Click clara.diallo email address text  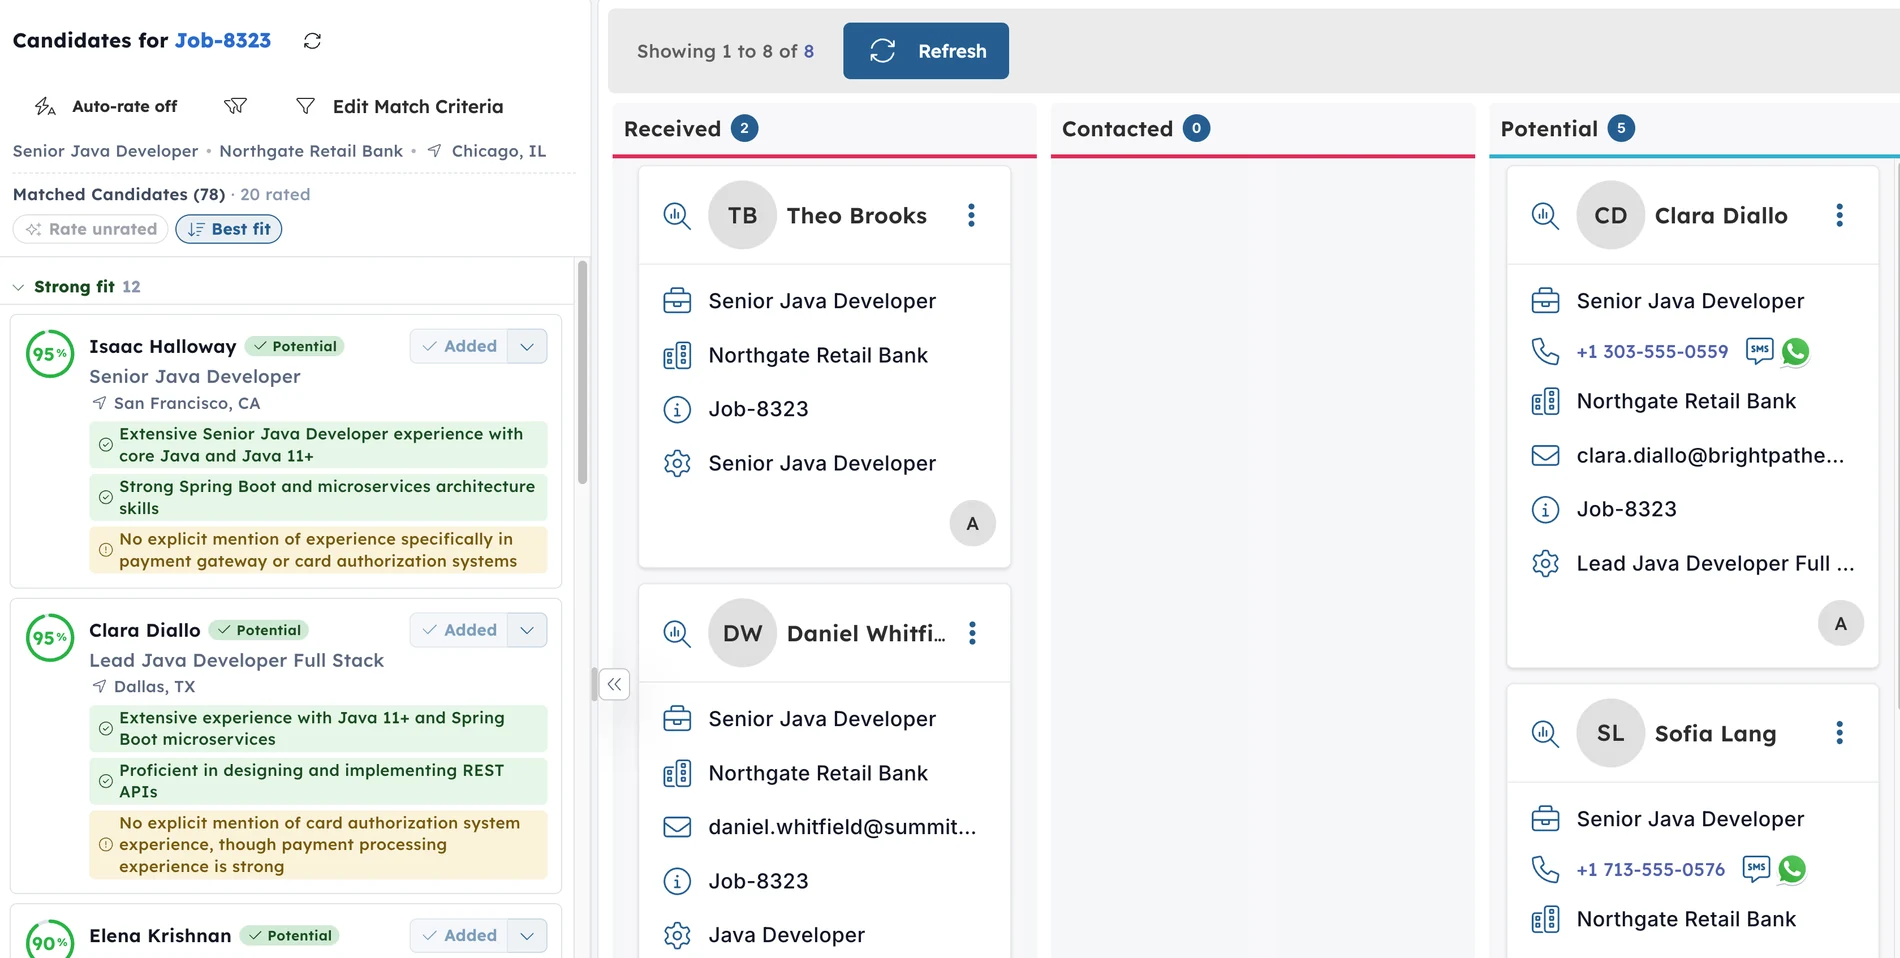[1710, 455]
